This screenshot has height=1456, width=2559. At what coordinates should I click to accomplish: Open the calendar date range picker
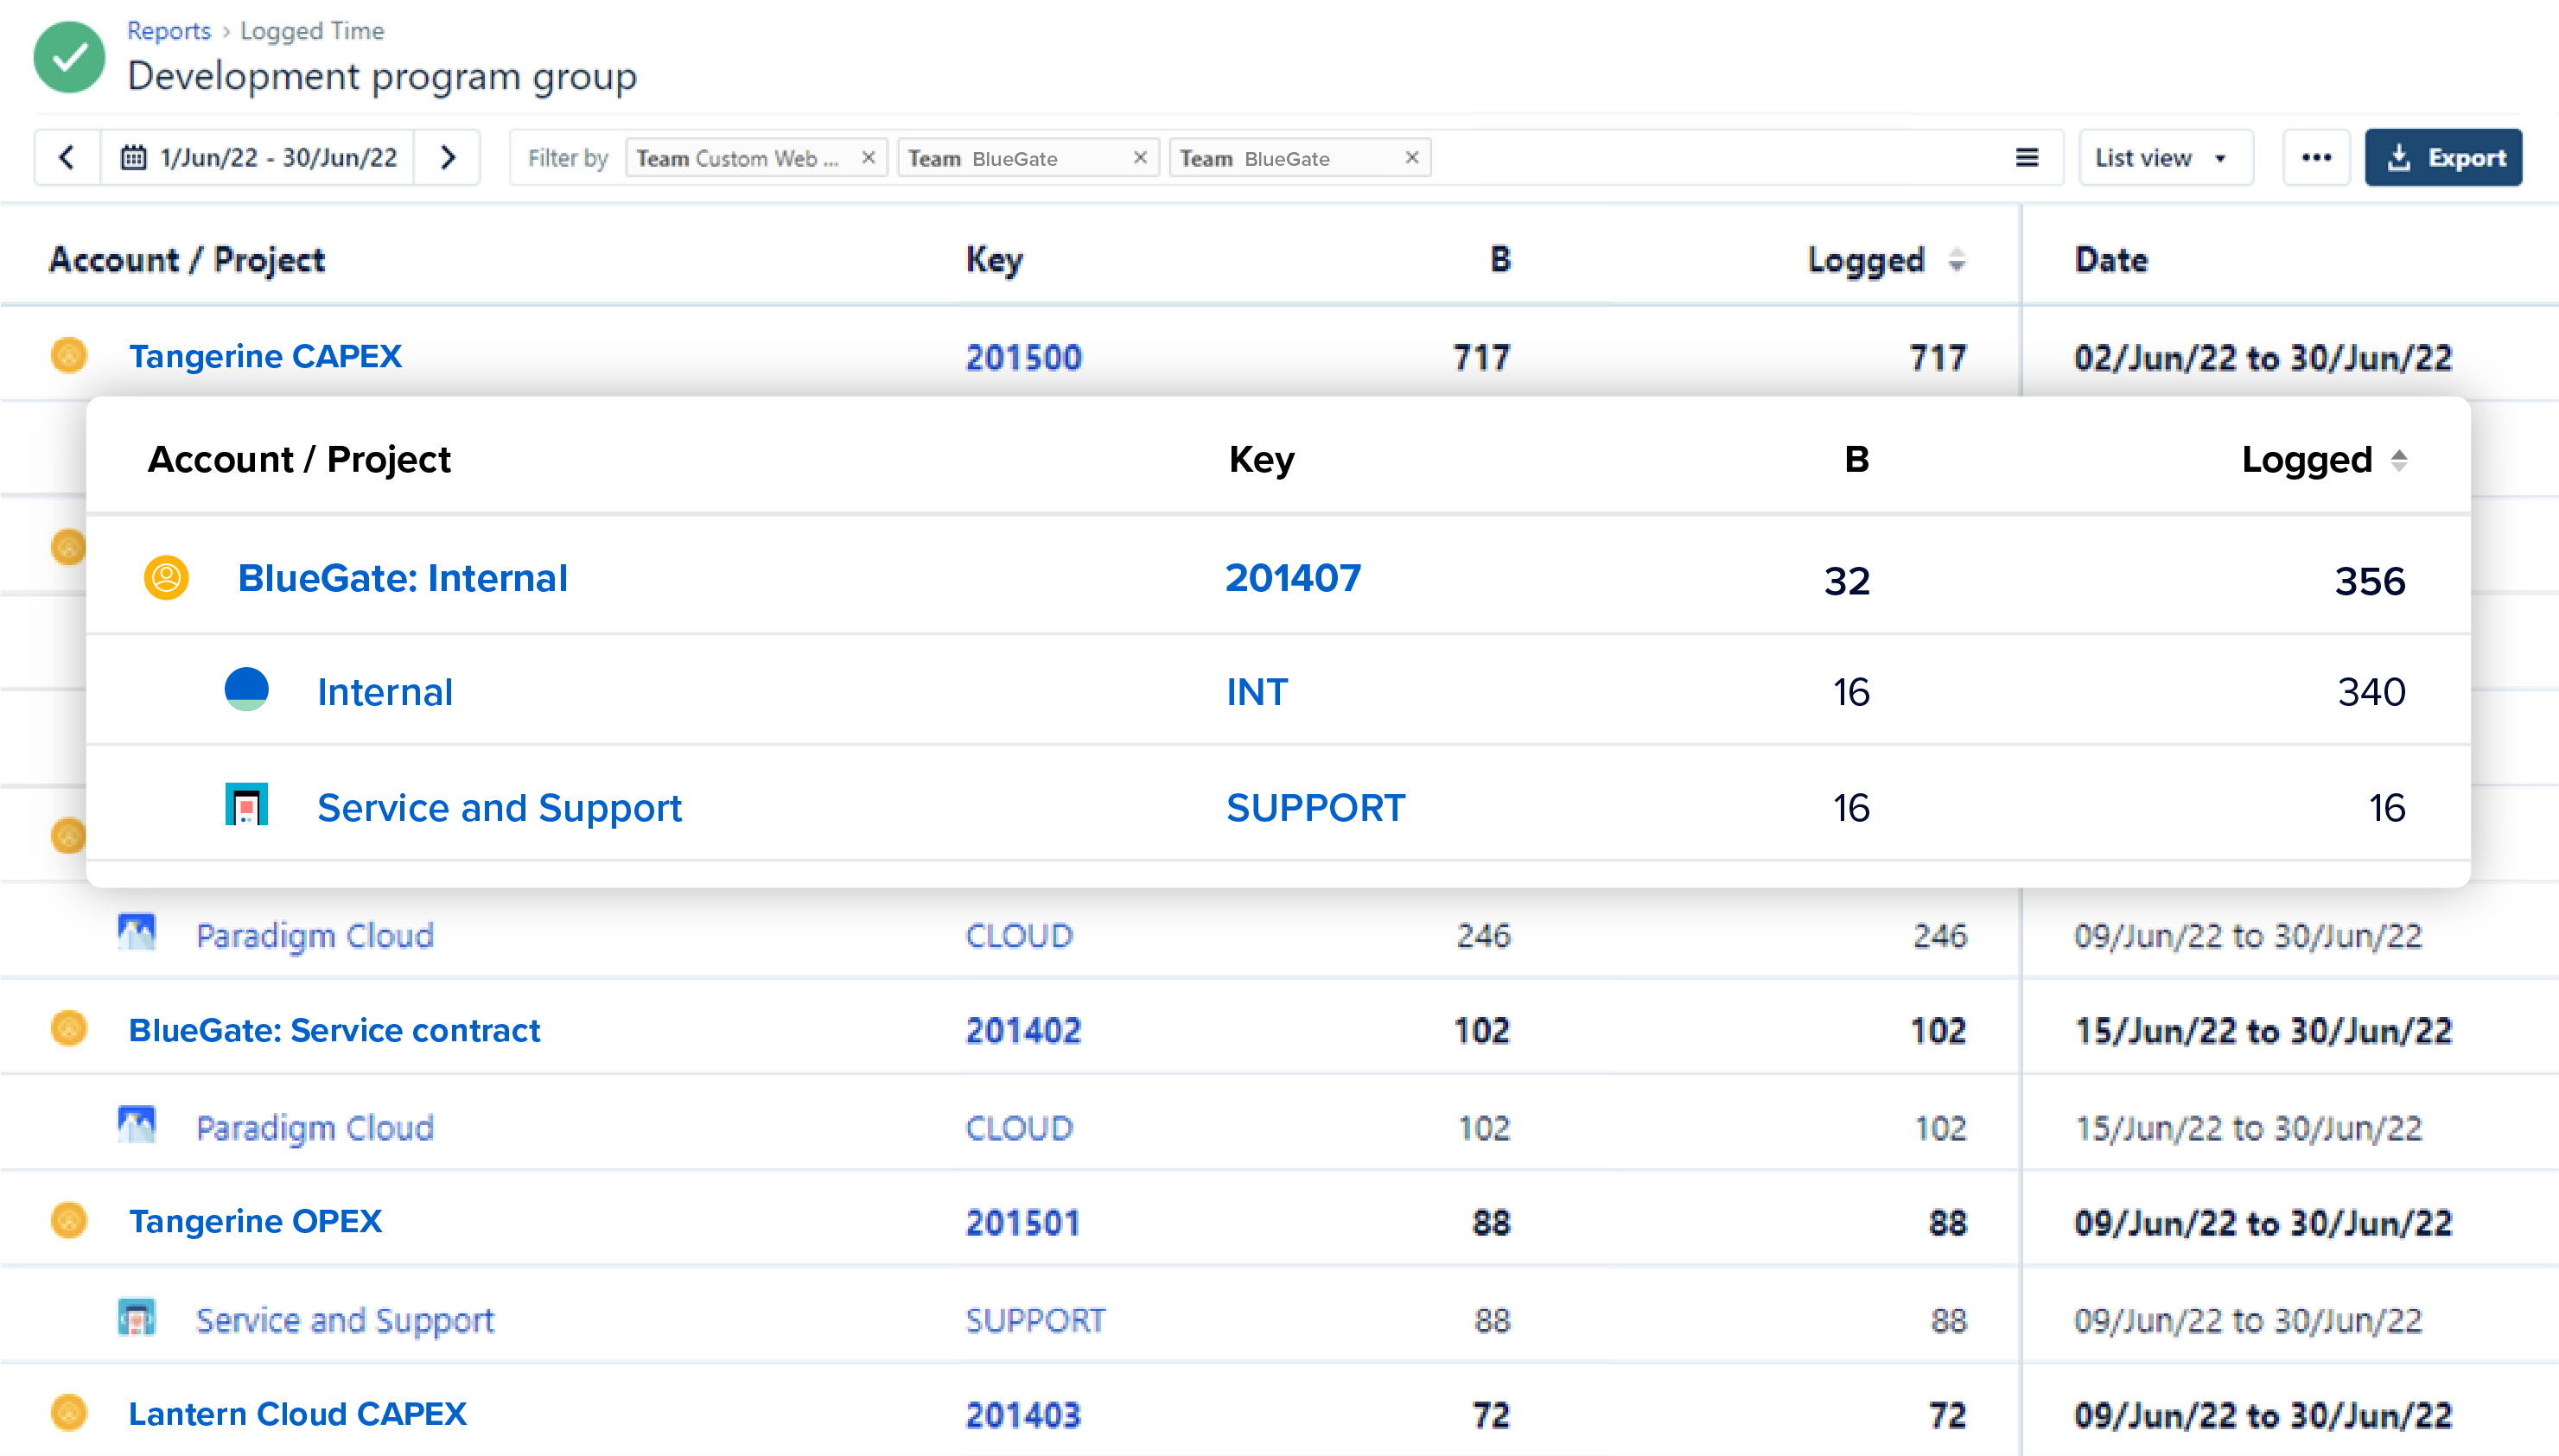pos(258,157)
